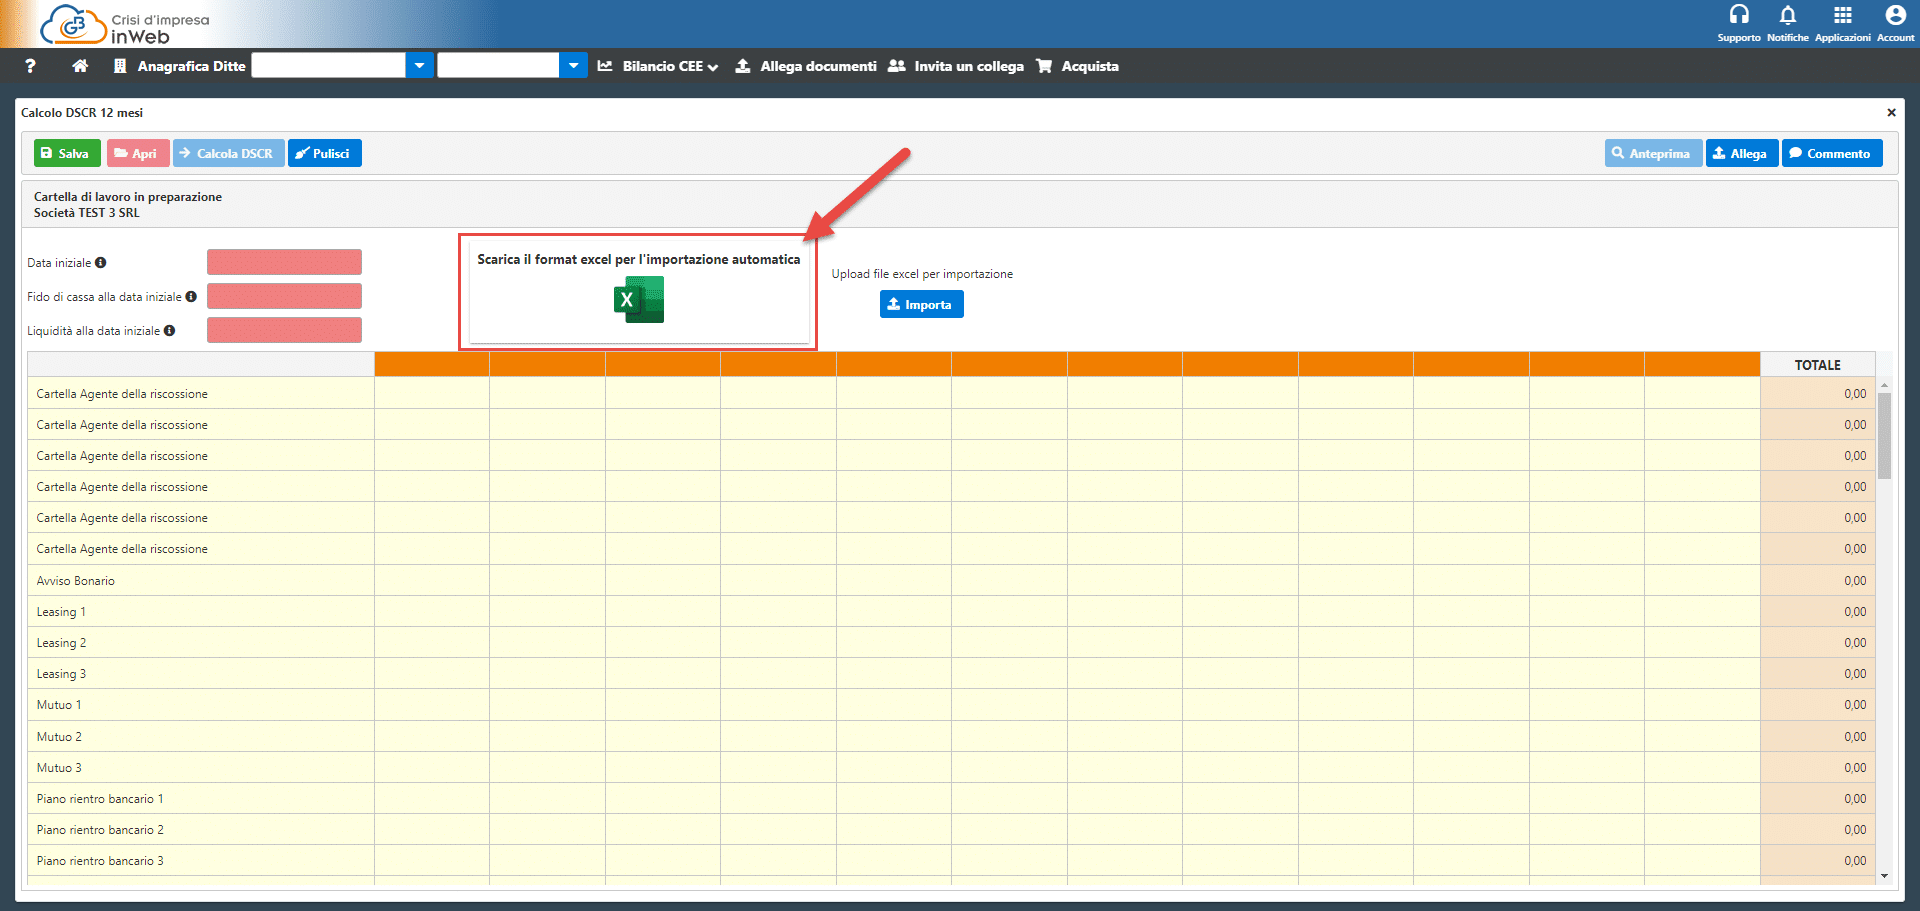Open Allega documenti
The width and height of the screenshot is (1920, 911).
click(806, 66)
